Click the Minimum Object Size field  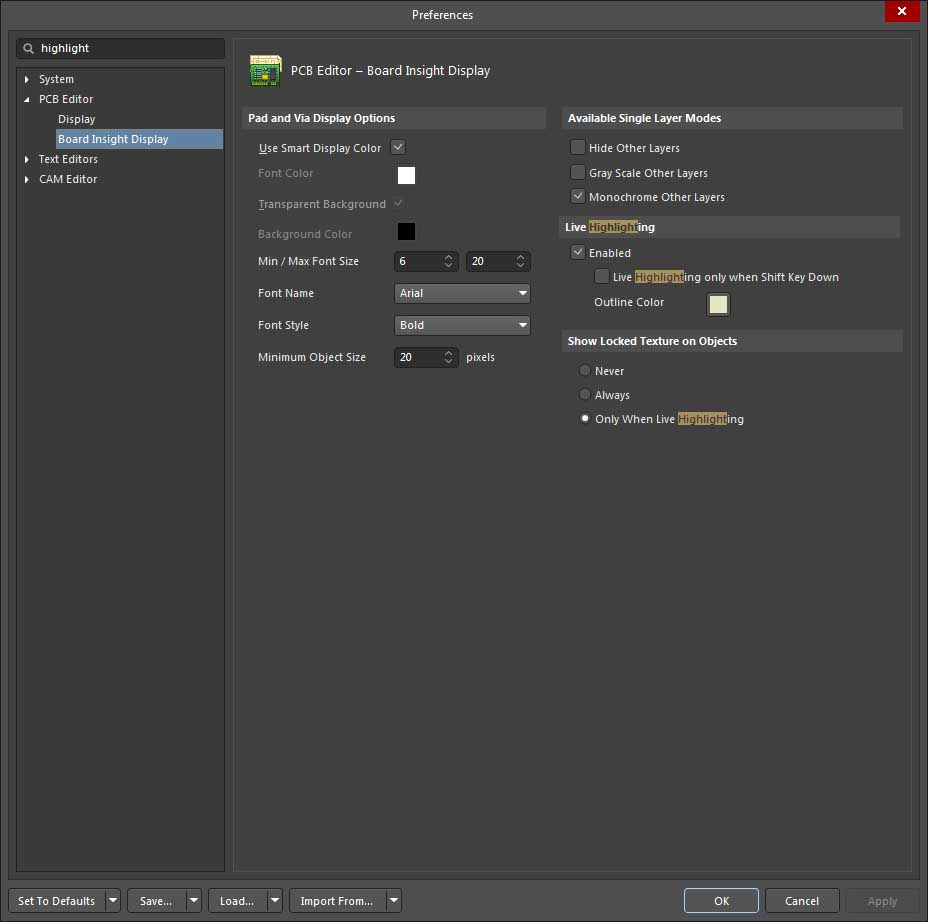pyautogui.click(x=418, y=357)
